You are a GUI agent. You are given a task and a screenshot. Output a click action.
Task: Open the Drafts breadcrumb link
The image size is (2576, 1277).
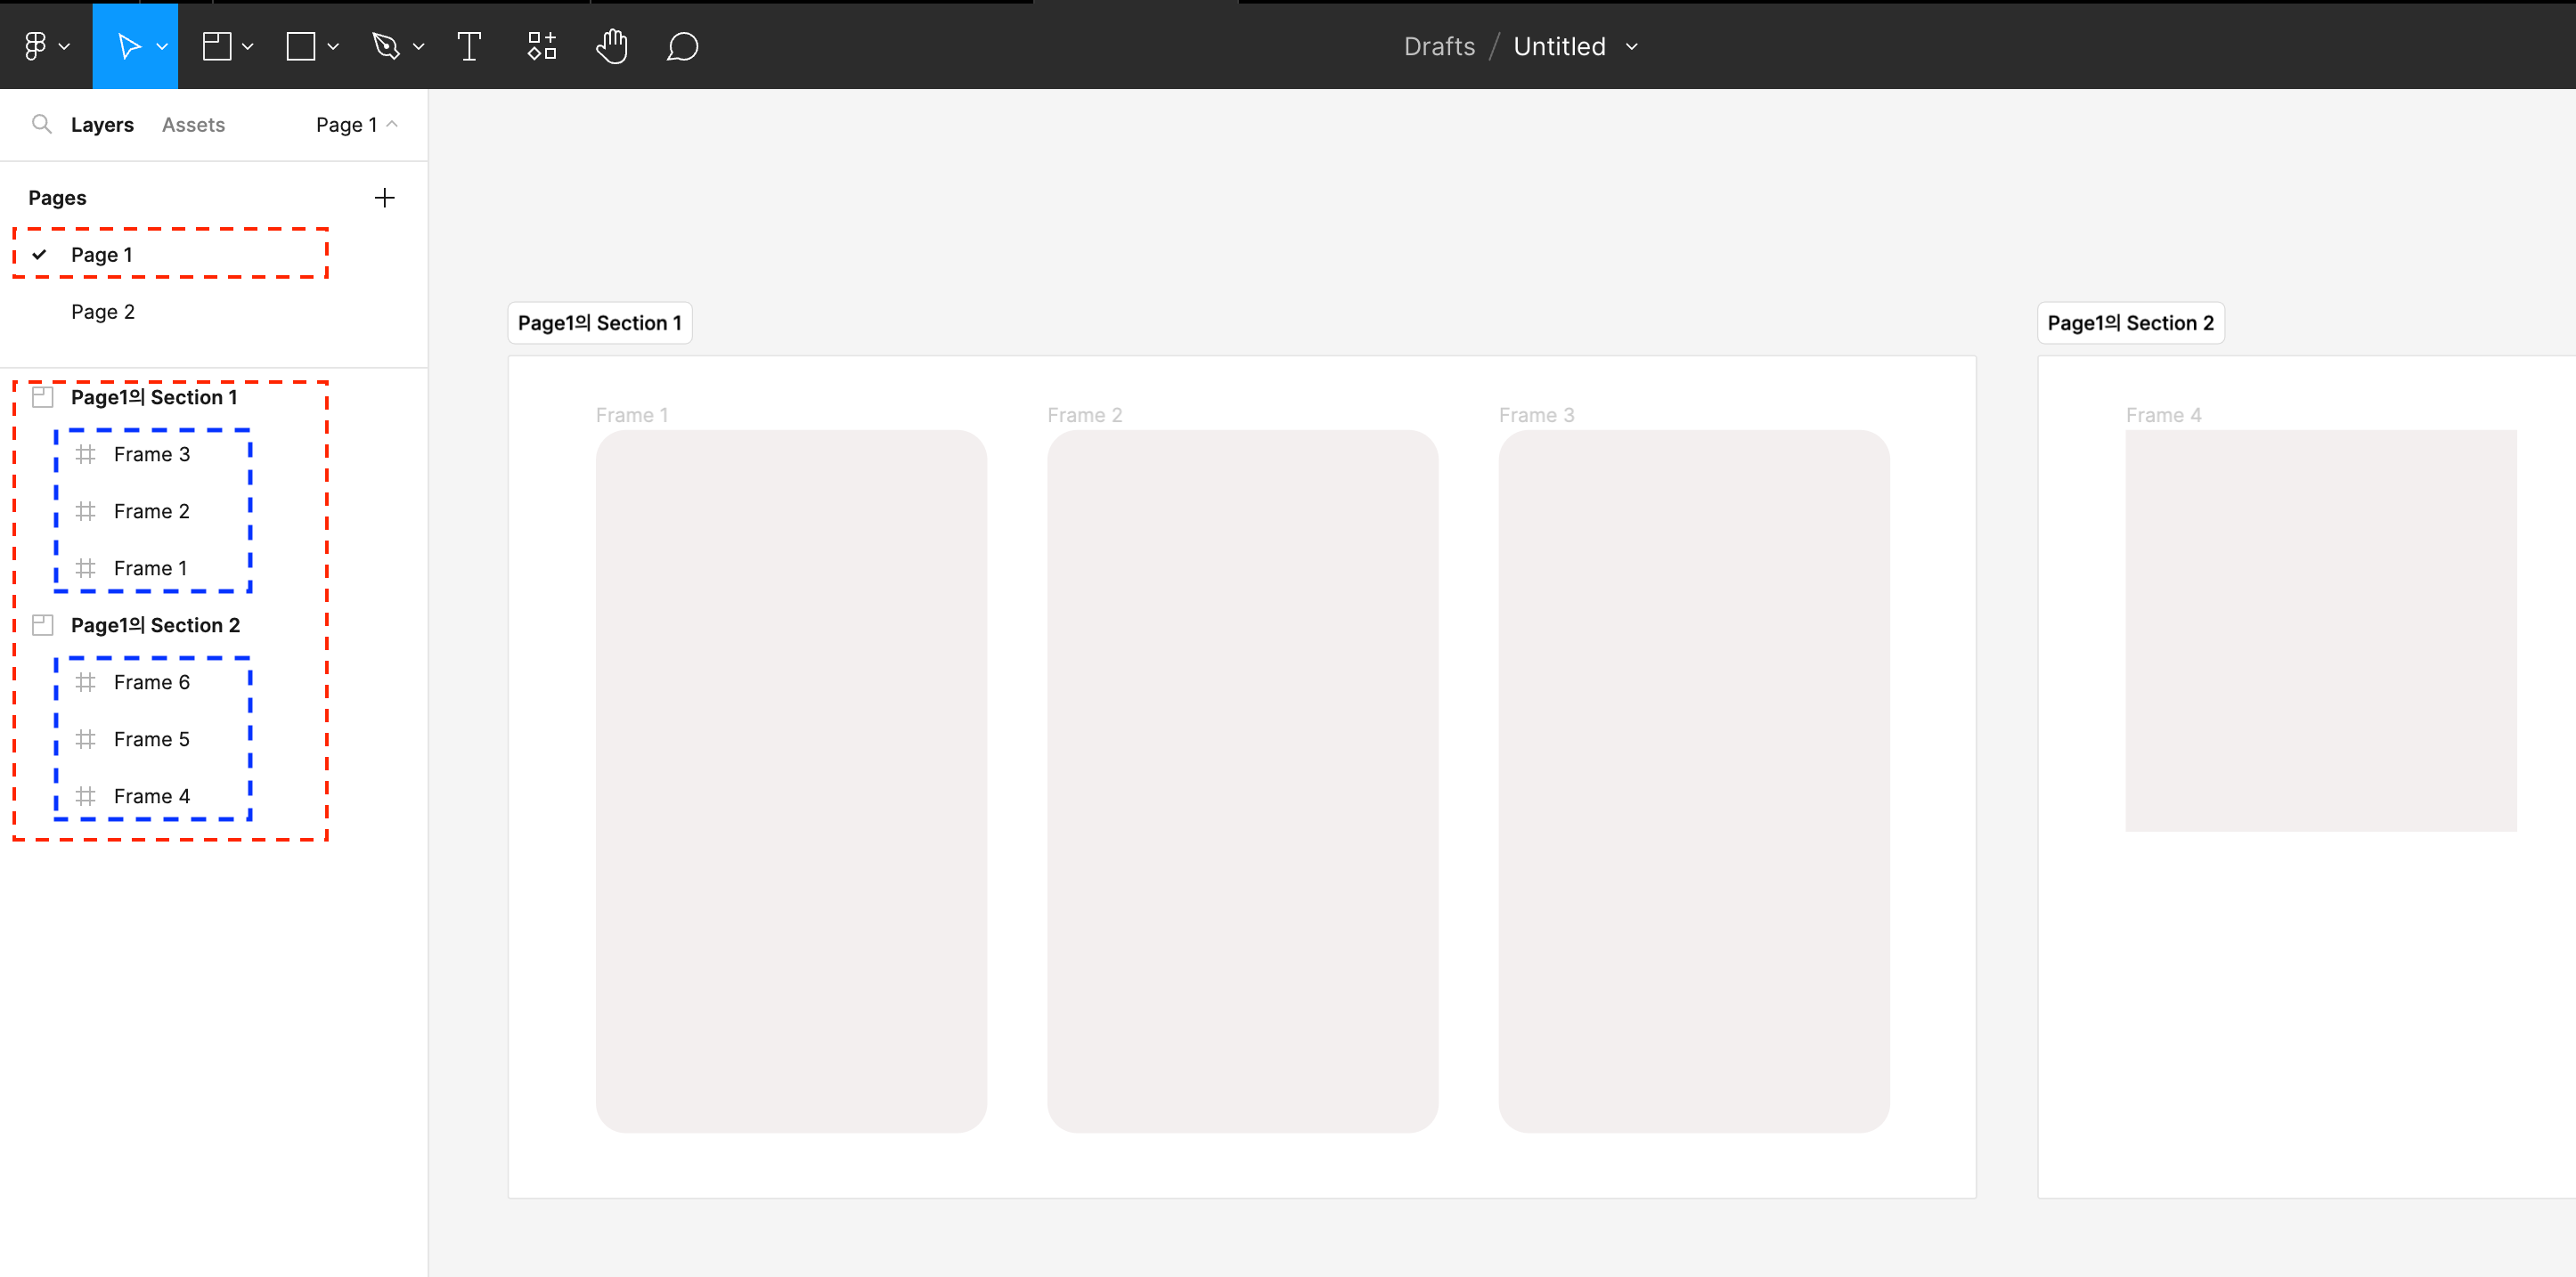pyautogui.click(x=1439, y=46)
